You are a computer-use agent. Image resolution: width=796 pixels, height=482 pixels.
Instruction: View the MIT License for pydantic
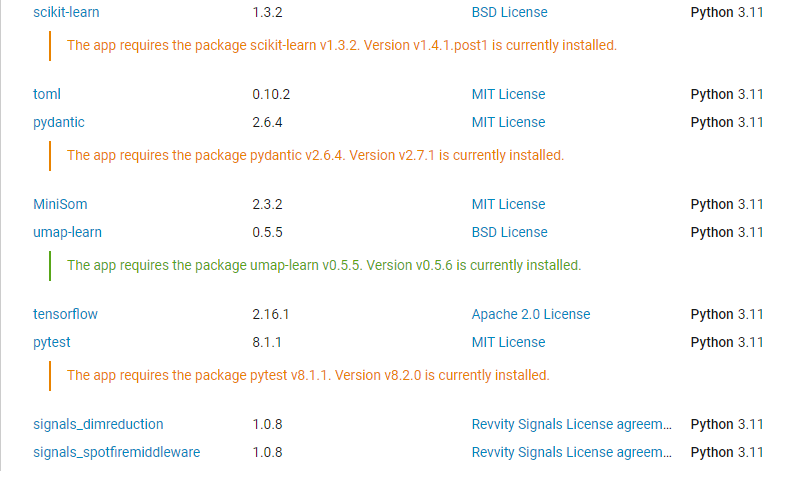pos(508,122)
